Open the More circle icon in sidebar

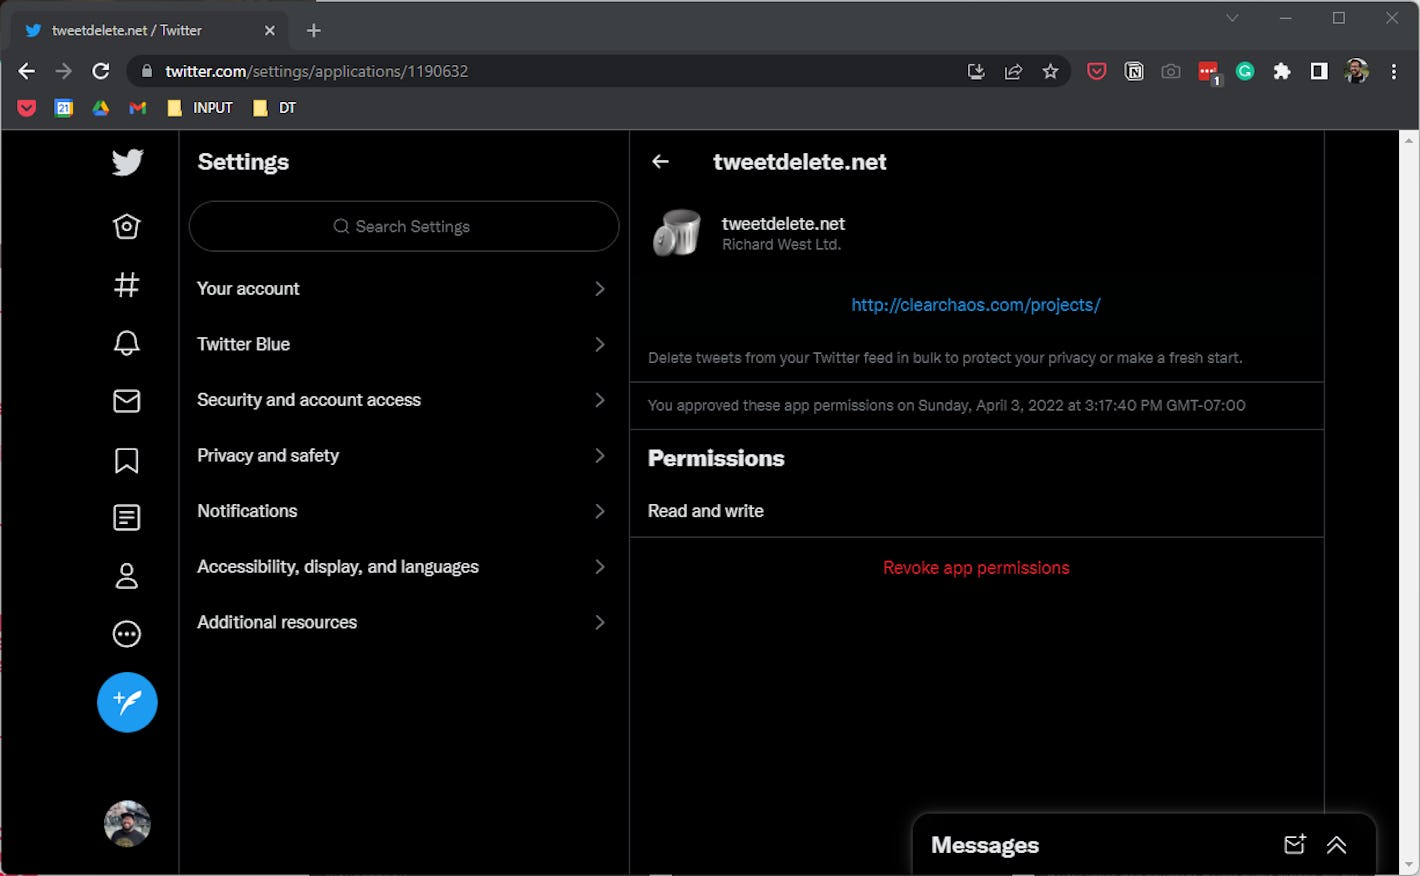tap(127, 634)
